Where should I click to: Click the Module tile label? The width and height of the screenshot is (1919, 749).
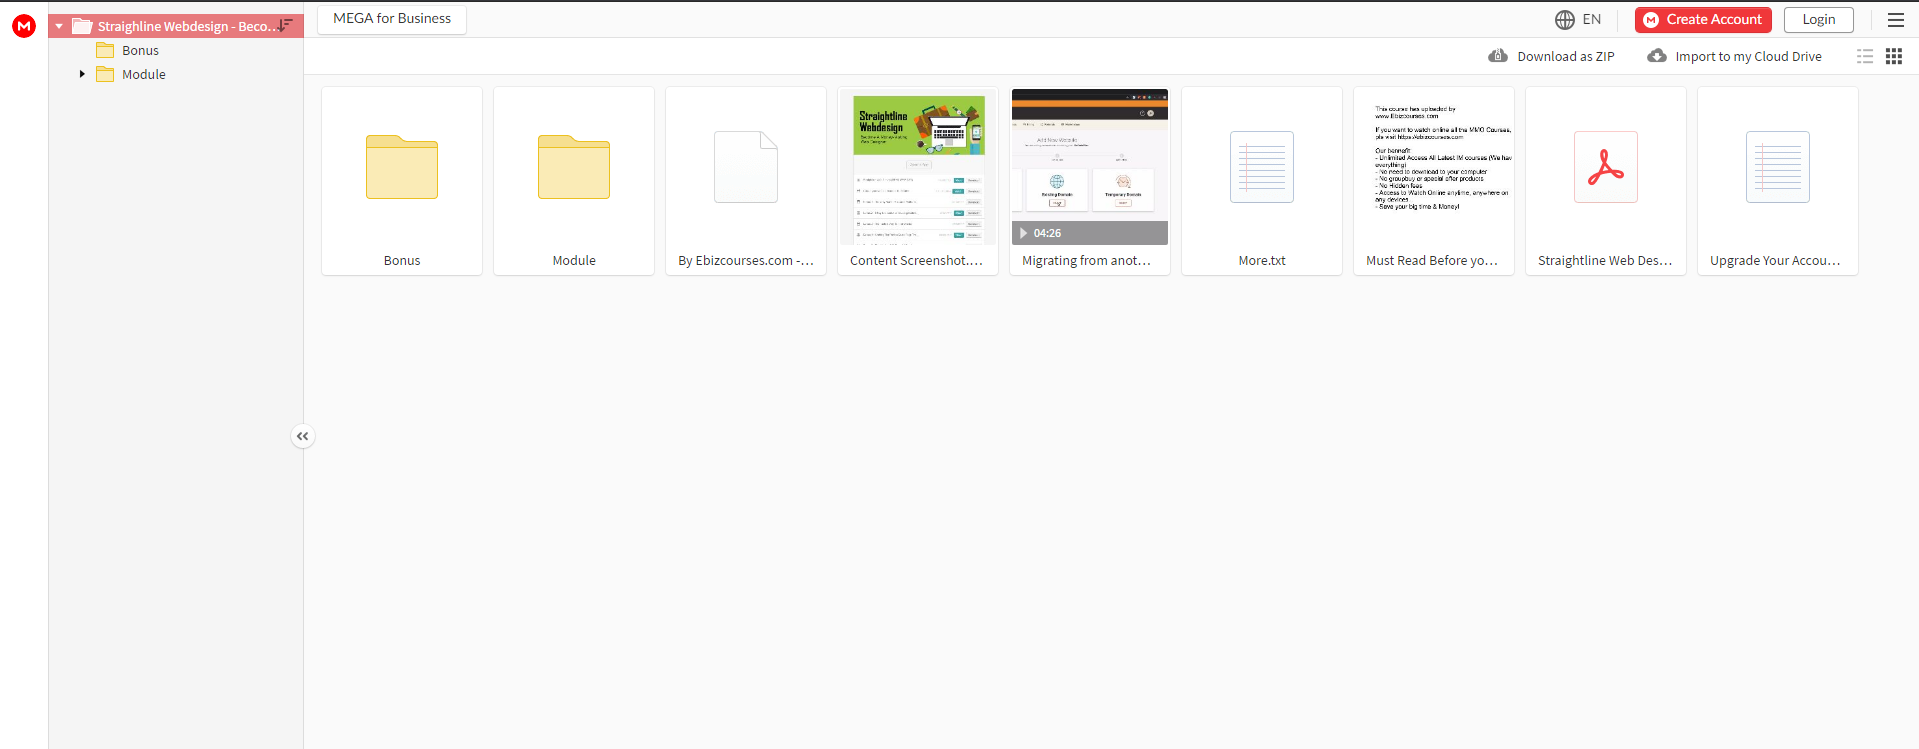tap(574, 261)
